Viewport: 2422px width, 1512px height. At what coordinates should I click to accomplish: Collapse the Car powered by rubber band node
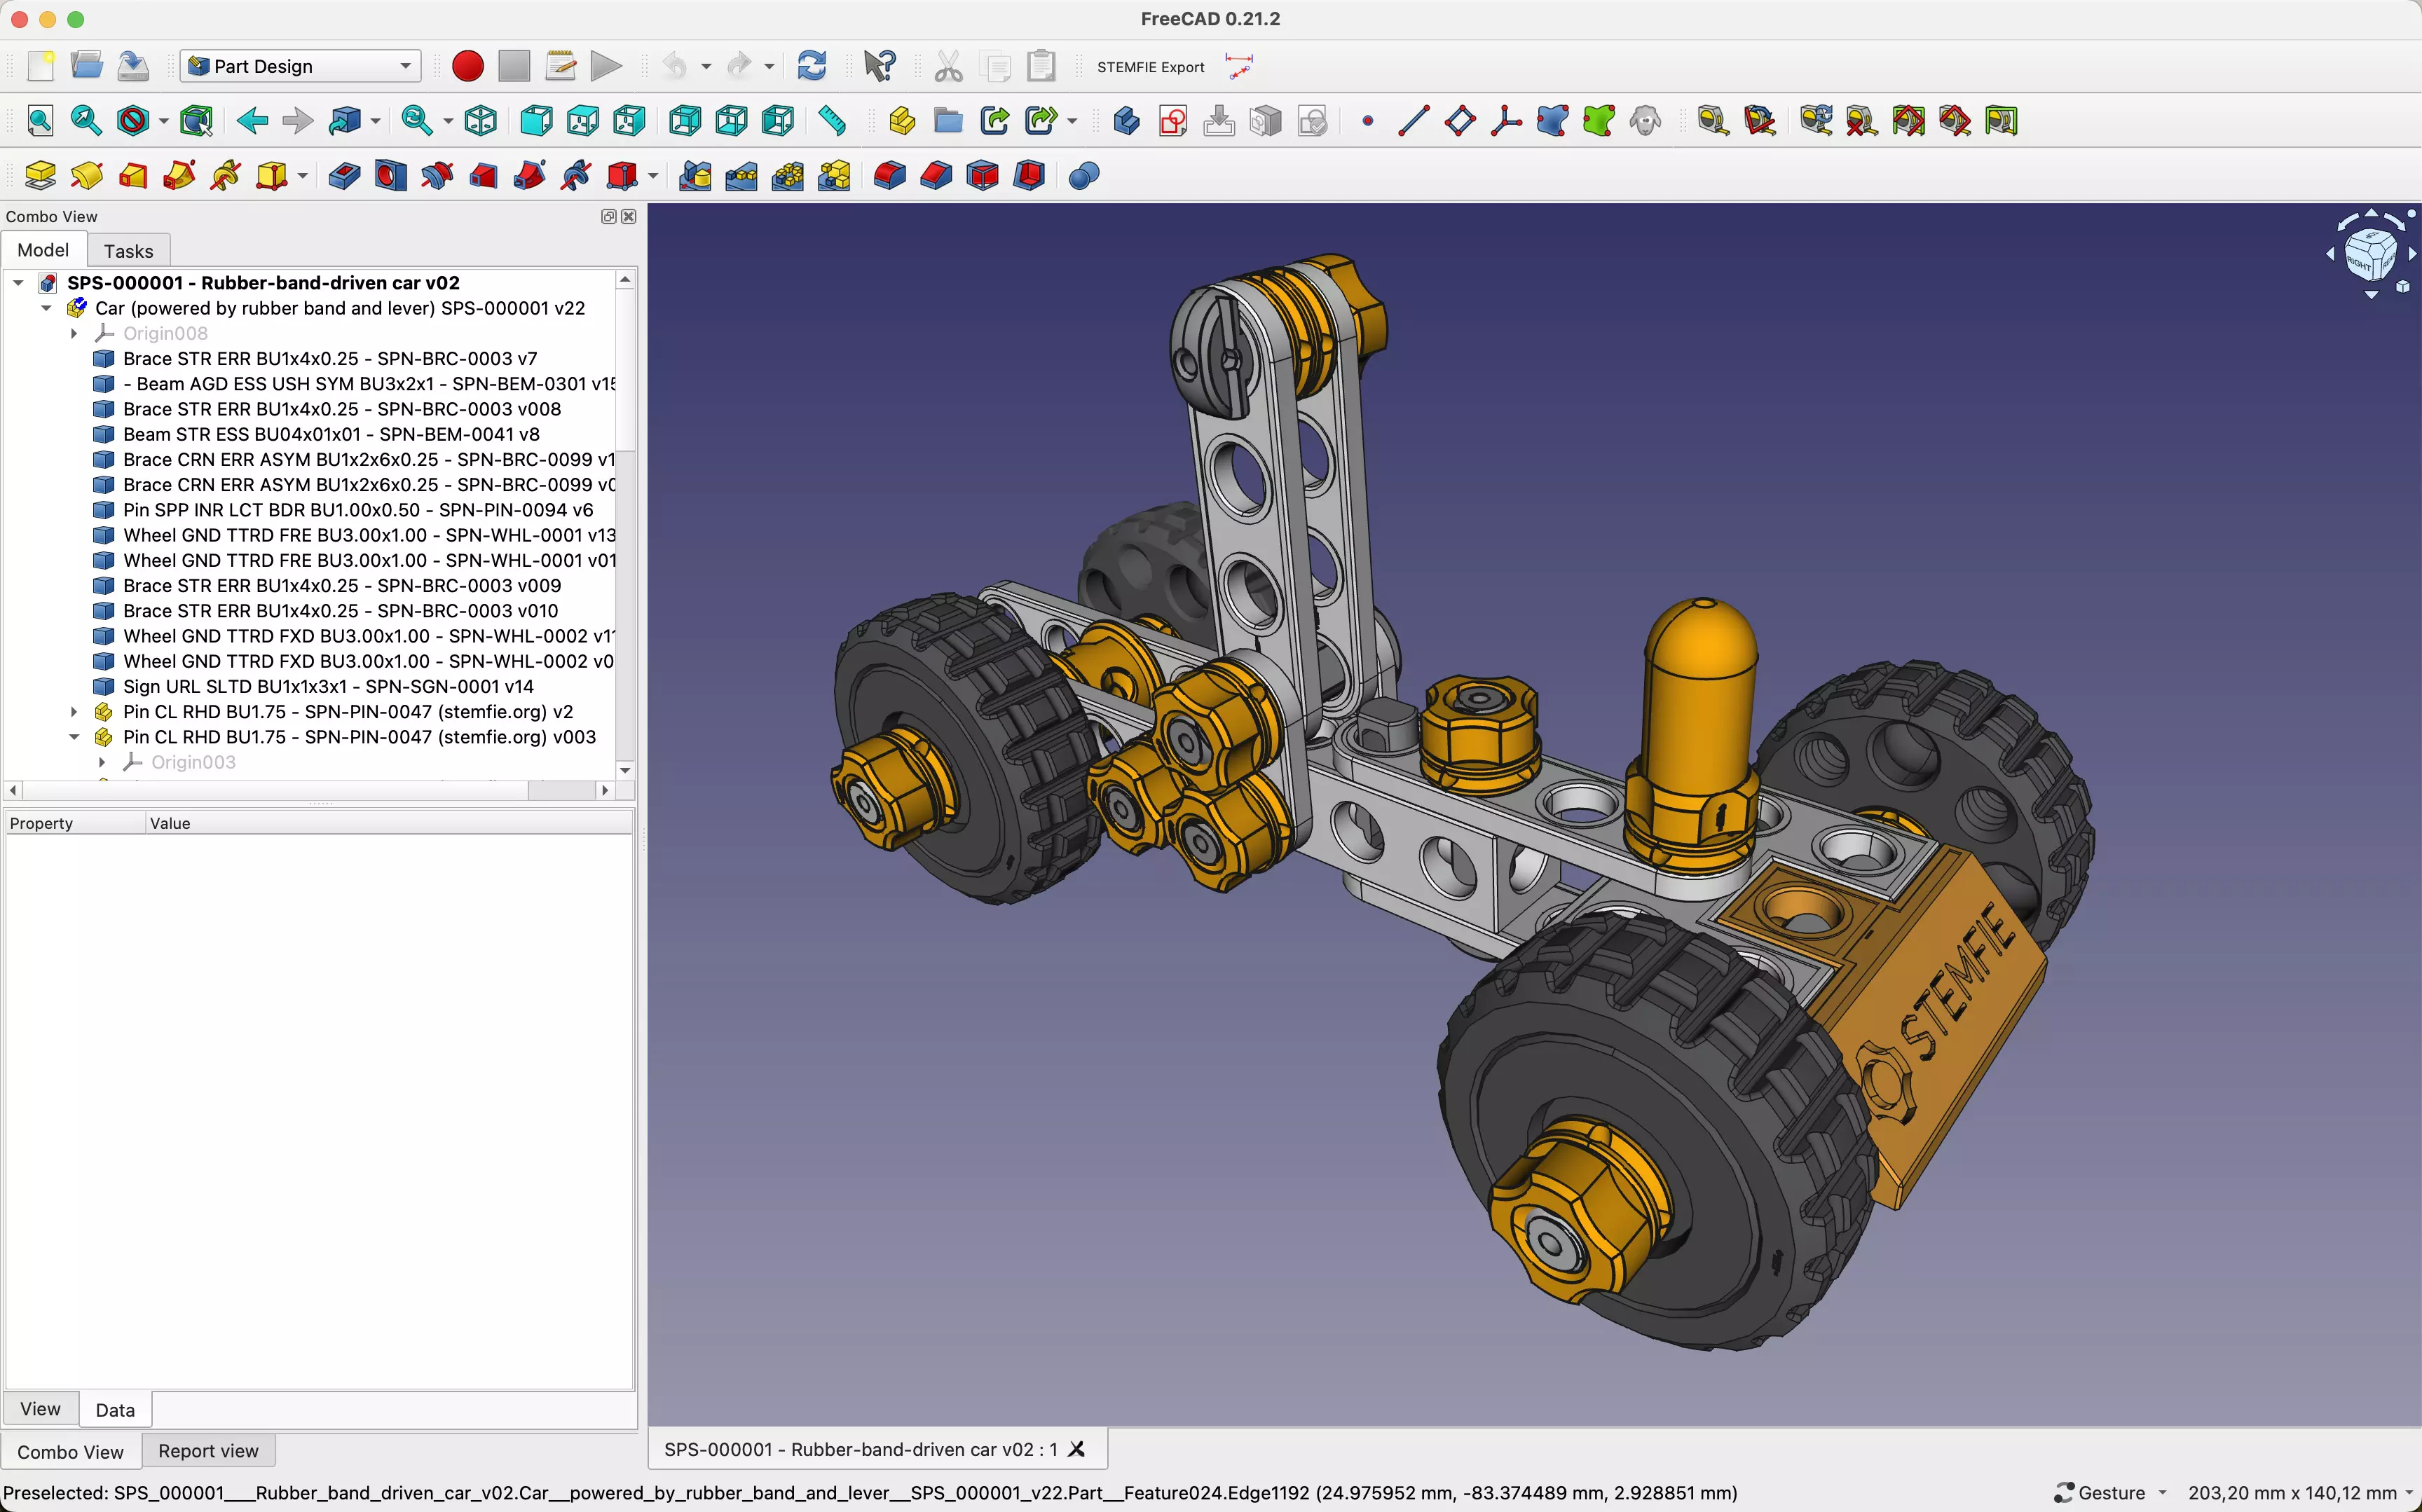click(47, 308)
